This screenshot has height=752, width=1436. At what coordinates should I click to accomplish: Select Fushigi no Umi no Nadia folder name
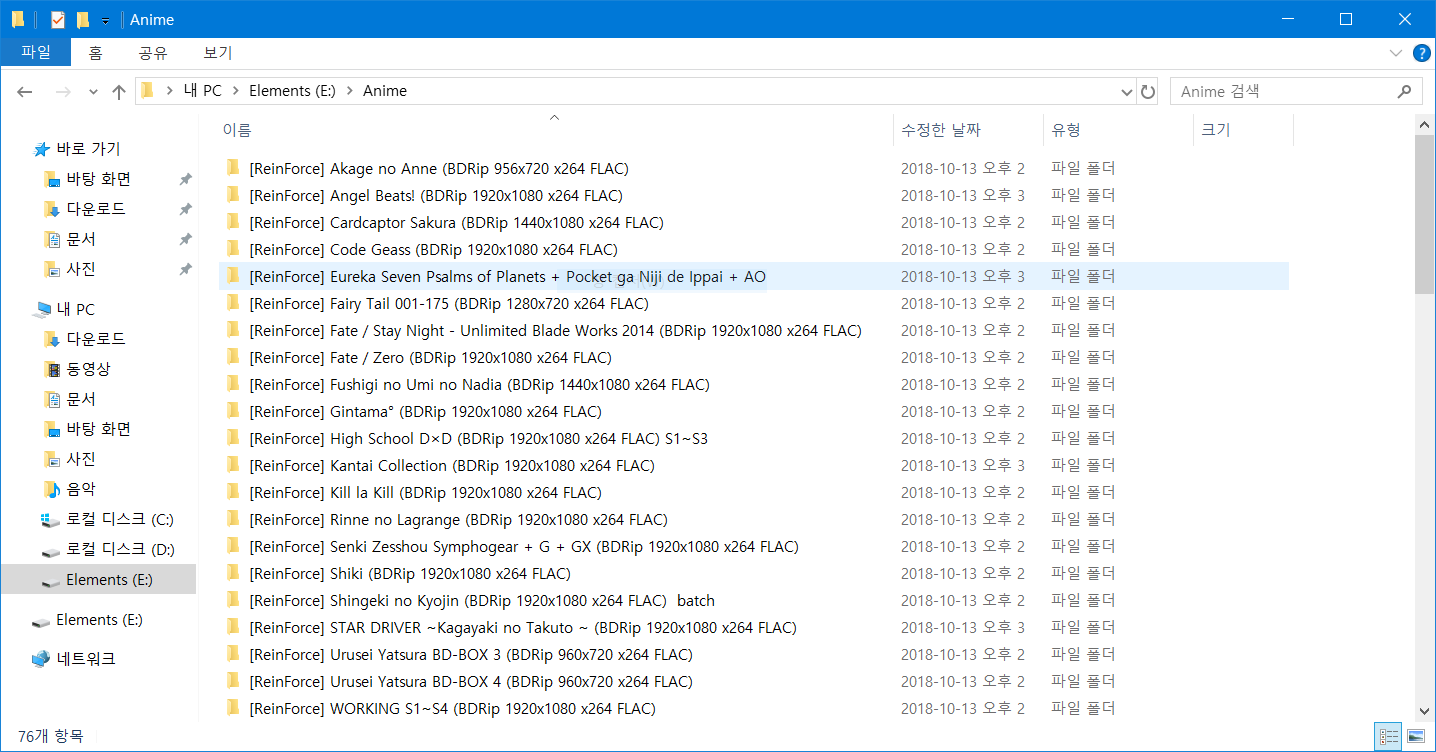479,384
